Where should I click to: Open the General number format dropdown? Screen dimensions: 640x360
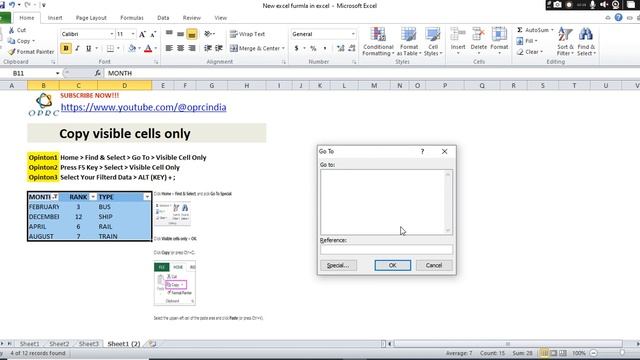pos(353,34)
